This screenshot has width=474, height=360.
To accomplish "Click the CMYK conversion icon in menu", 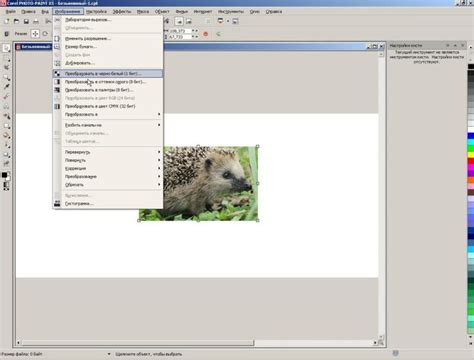I will pos(57,106).
